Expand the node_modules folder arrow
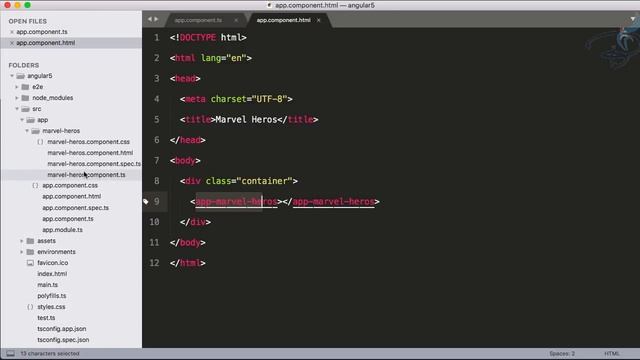 point(17,98)
